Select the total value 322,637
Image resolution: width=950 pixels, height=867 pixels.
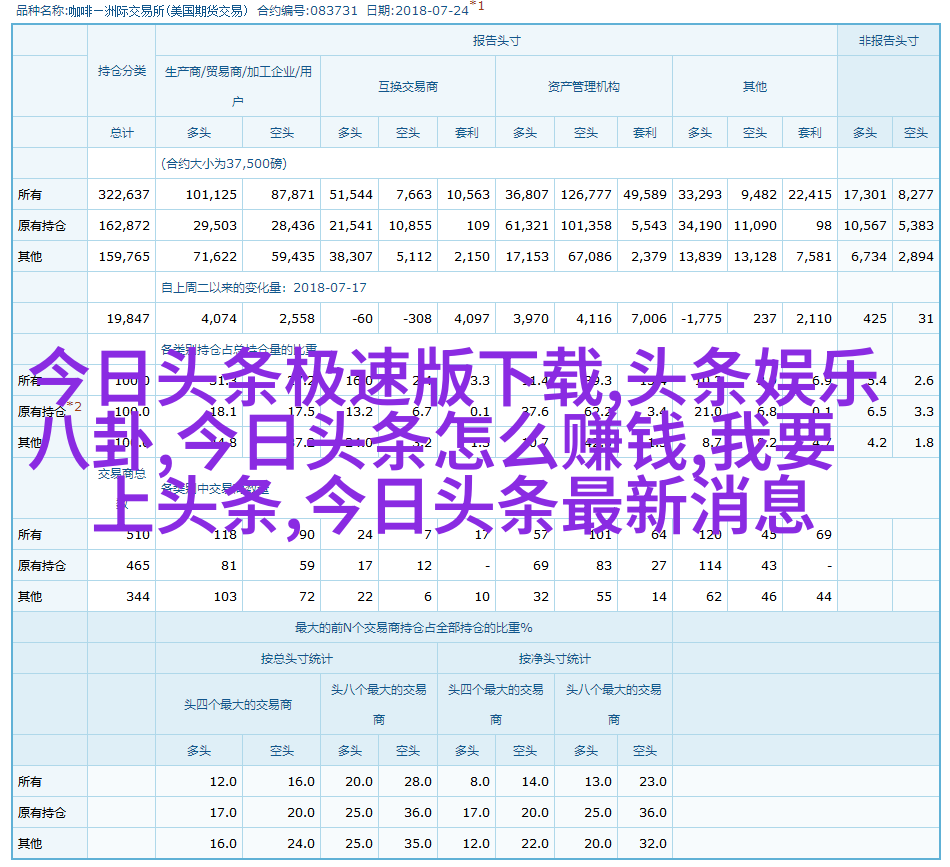124,194
